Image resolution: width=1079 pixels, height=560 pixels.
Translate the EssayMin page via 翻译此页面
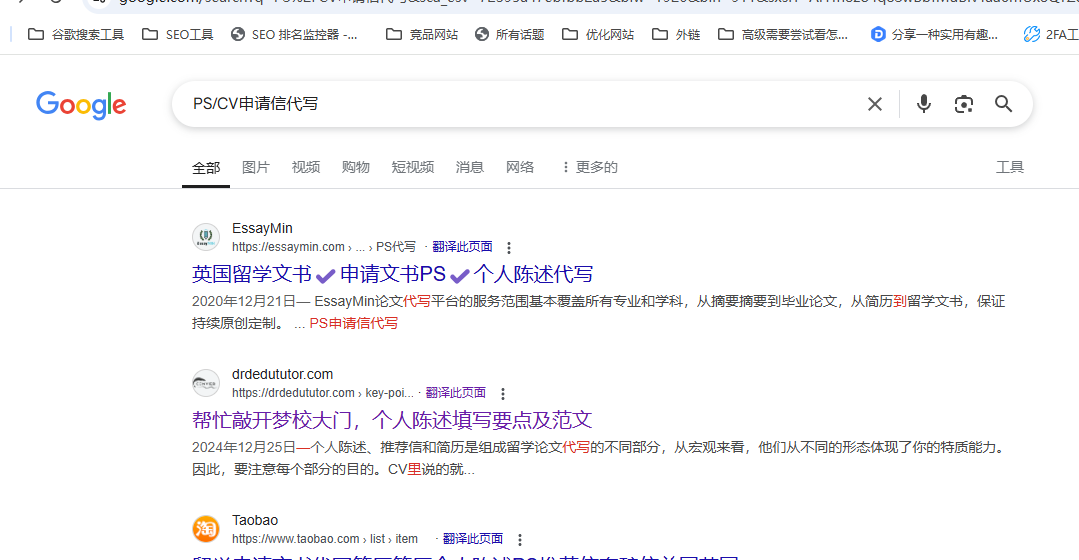coord(462,246)
